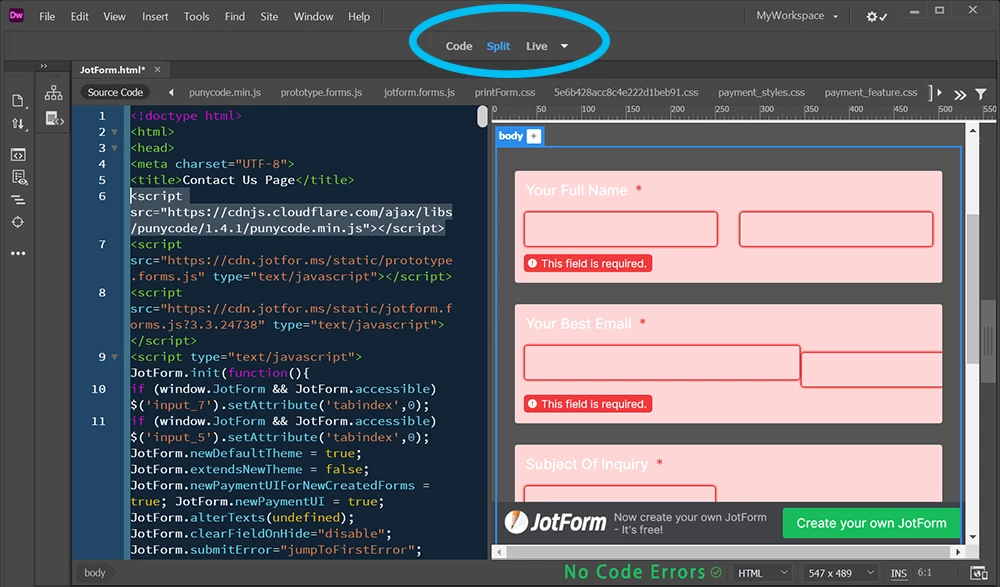
Task: Open the Live view options dropdown arrow
Action: pos(564,46)
